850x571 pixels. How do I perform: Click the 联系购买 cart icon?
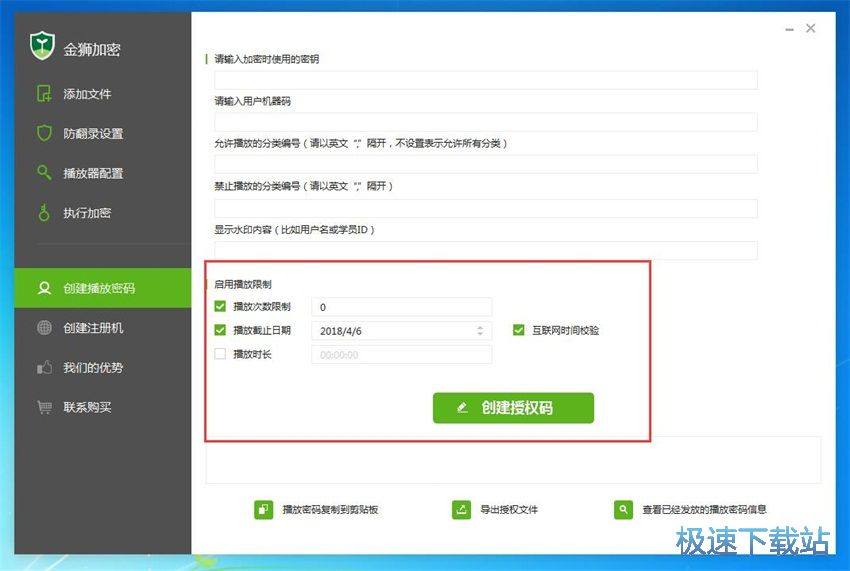tap(44, 407)
